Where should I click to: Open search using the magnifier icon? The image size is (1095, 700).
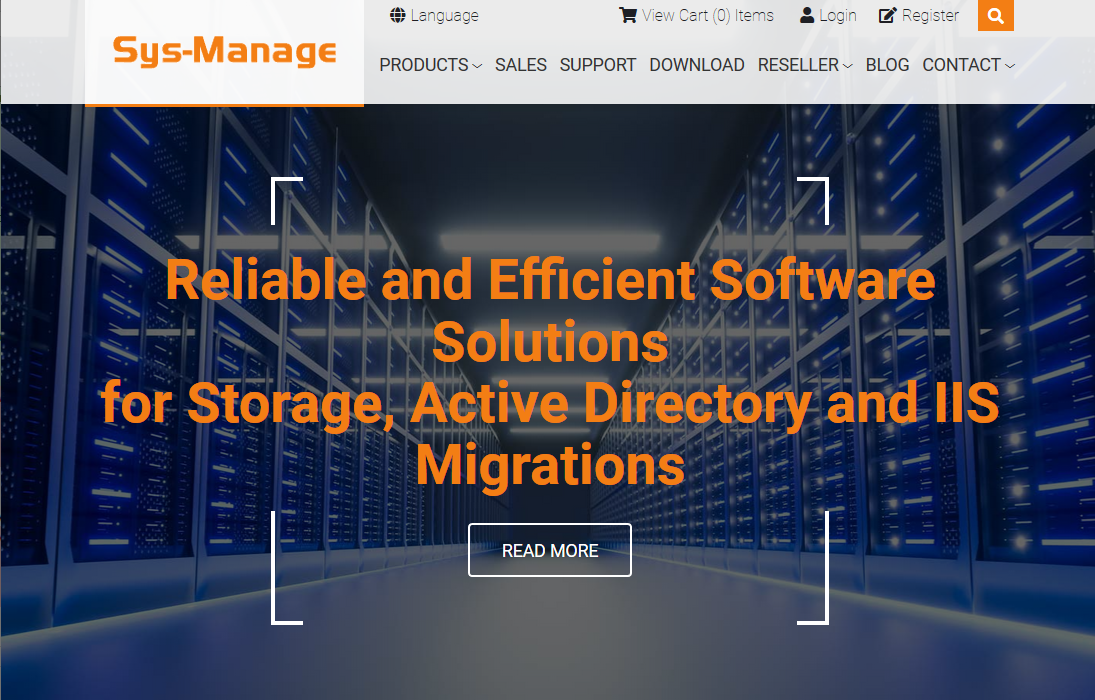[x=995, y=16]
